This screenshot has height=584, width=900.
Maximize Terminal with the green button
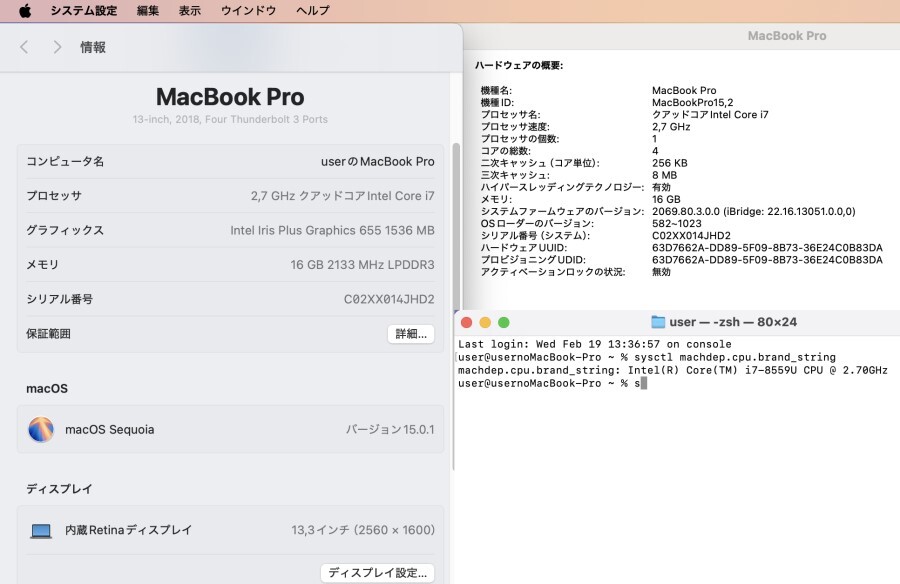tap(503, 323)
